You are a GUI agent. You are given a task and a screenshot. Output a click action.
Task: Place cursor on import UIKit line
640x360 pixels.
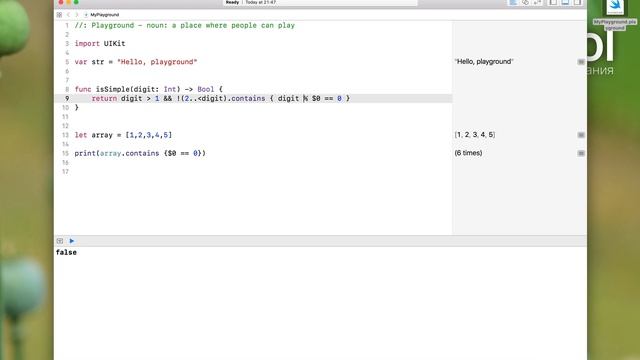point(100,44)
